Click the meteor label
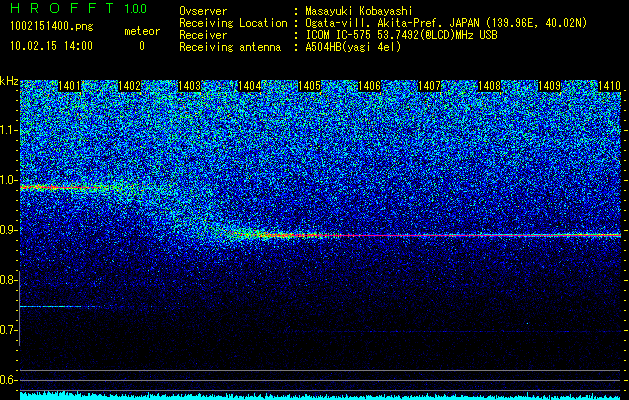Viewport: 629px width, 400px height. tap(142, 31)
